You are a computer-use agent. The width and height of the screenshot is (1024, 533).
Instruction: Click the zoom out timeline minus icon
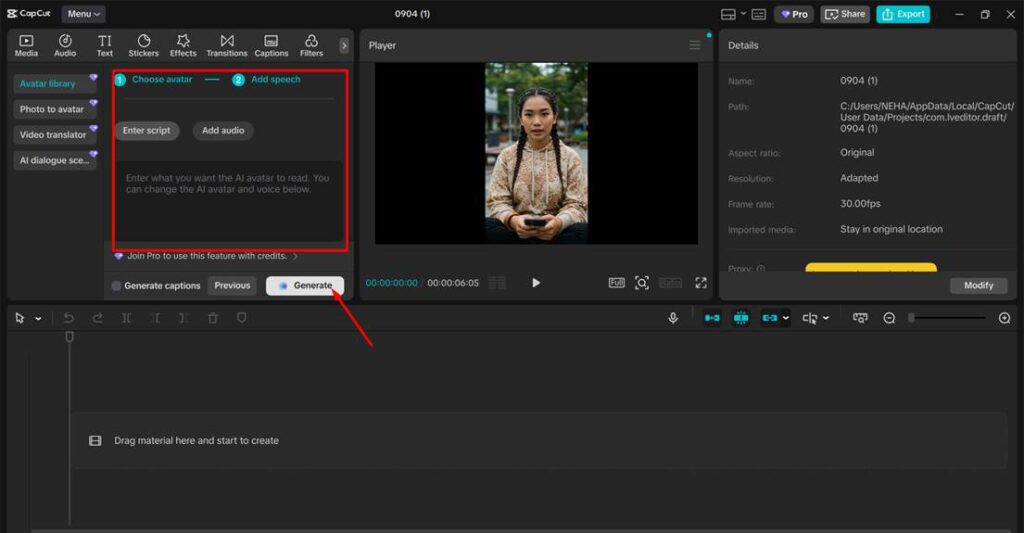889,318
